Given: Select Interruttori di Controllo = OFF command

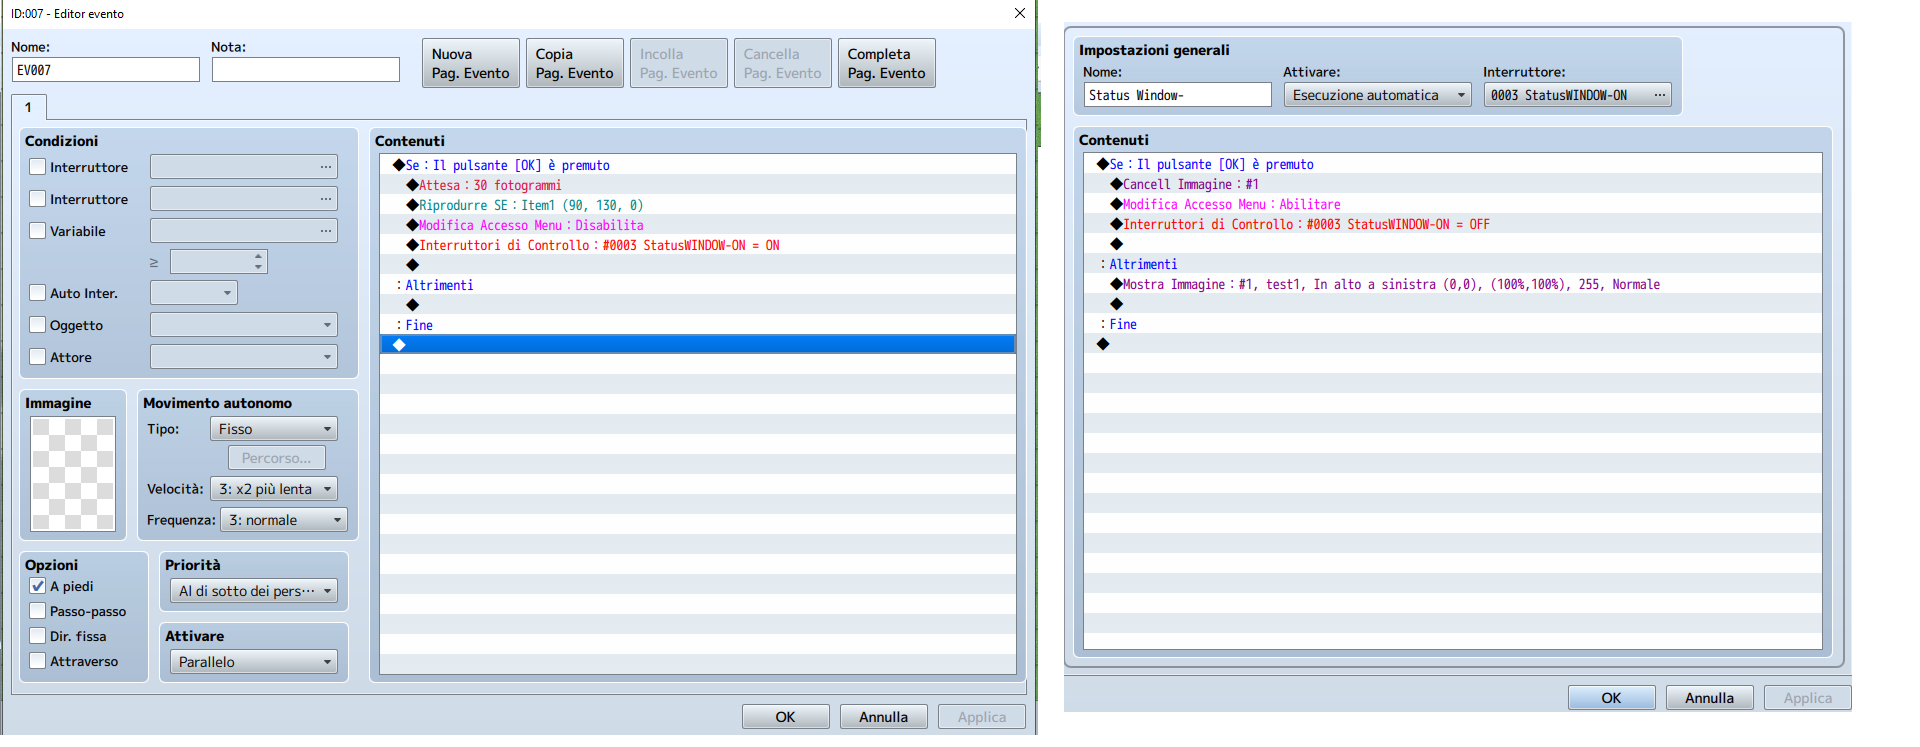Looking at the screenshot, I should click(x=1453, y=224).
